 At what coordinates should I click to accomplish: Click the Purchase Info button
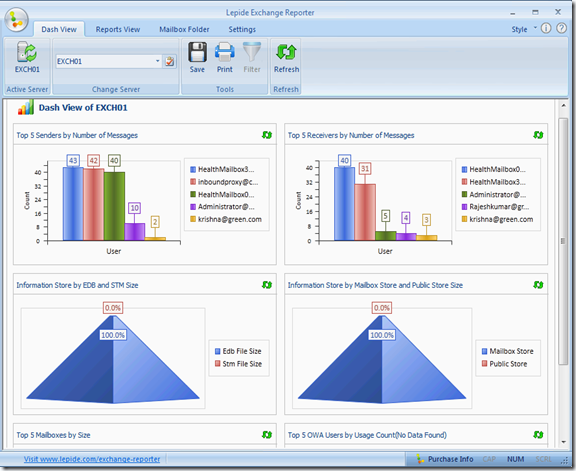[x=444, y=459]
